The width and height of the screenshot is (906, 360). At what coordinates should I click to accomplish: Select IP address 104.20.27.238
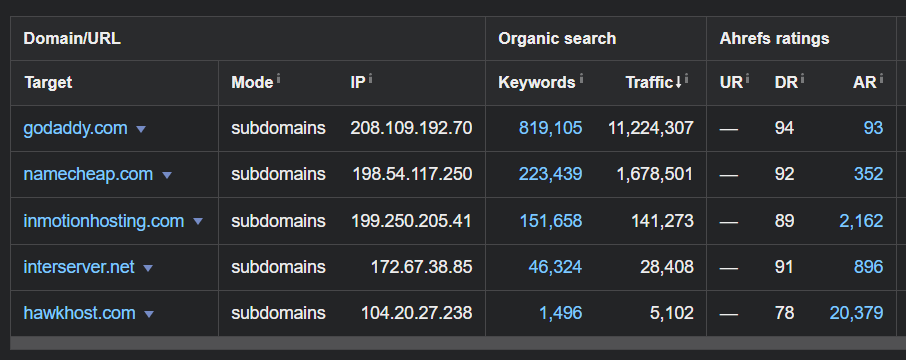tap(417, 313)
